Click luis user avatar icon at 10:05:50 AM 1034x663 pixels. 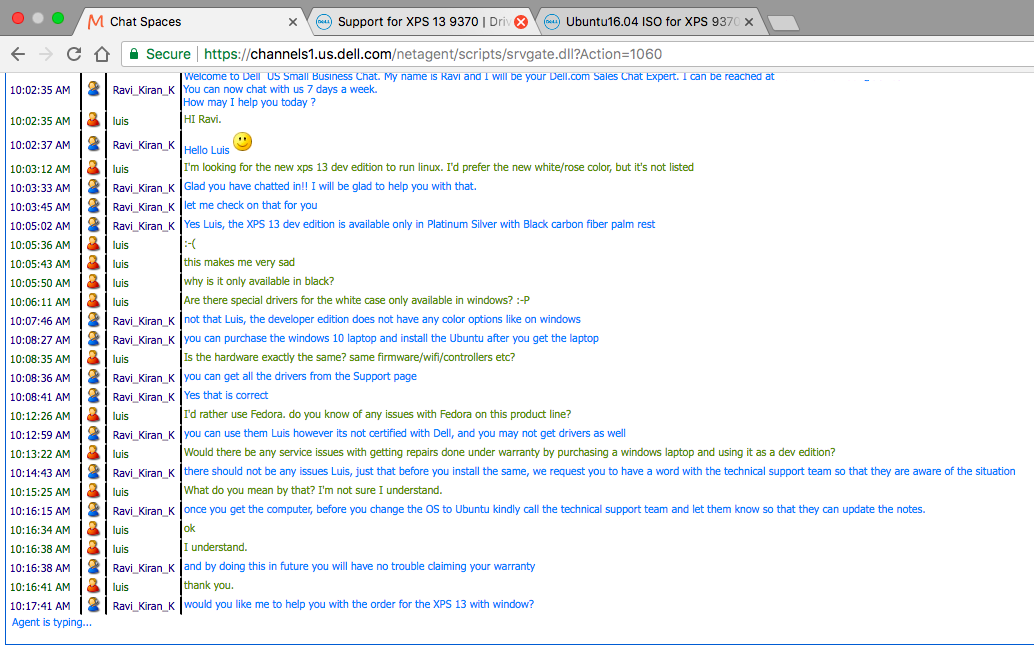[x=94, y=282]
